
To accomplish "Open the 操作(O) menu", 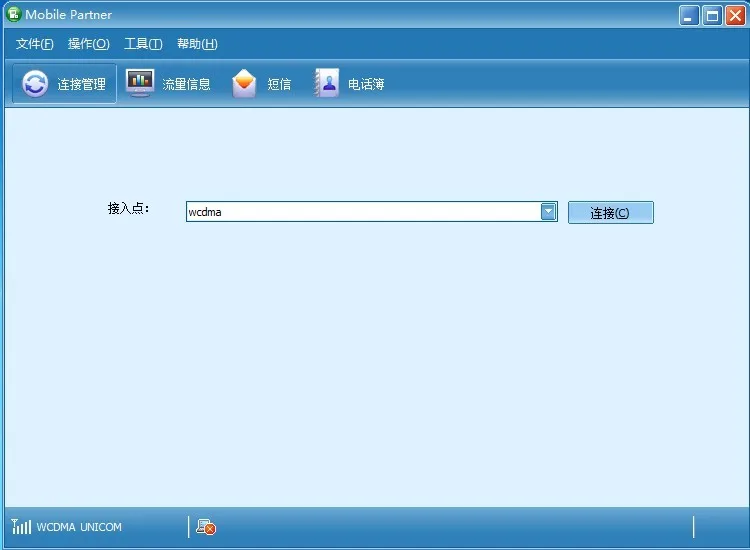I will pos(89,44).
